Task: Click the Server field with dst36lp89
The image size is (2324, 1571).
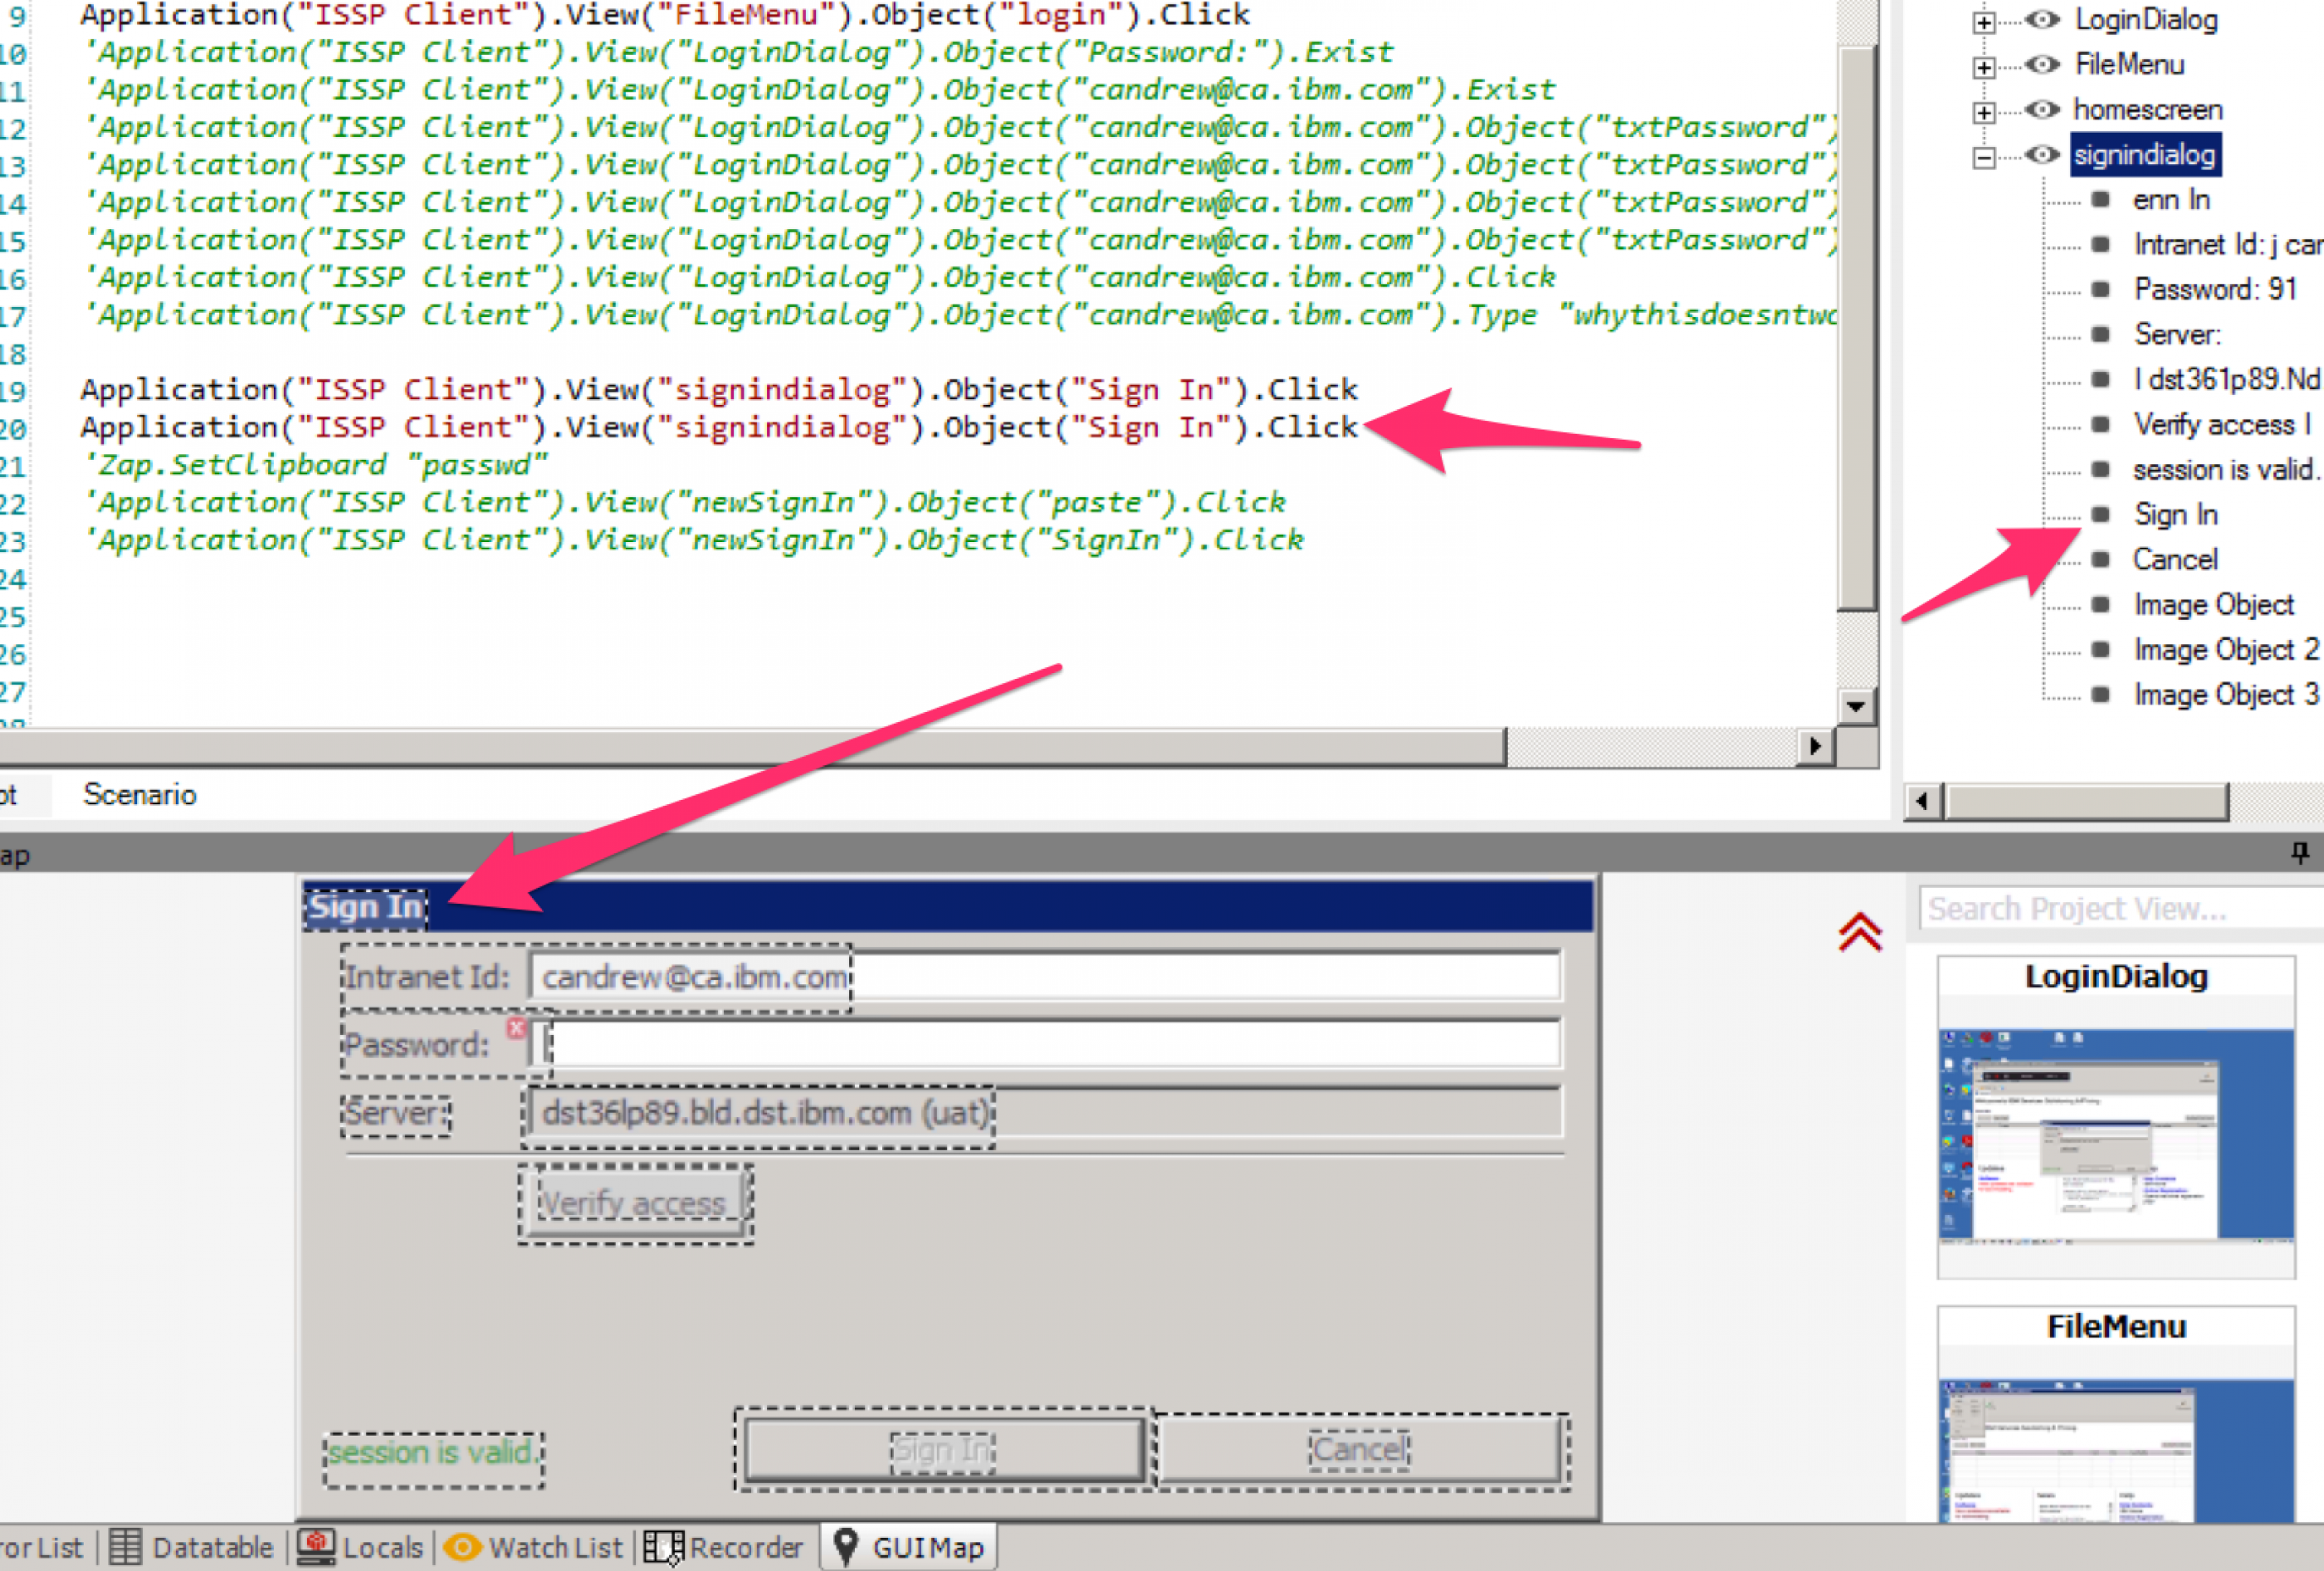Action: (1045, 1113)
